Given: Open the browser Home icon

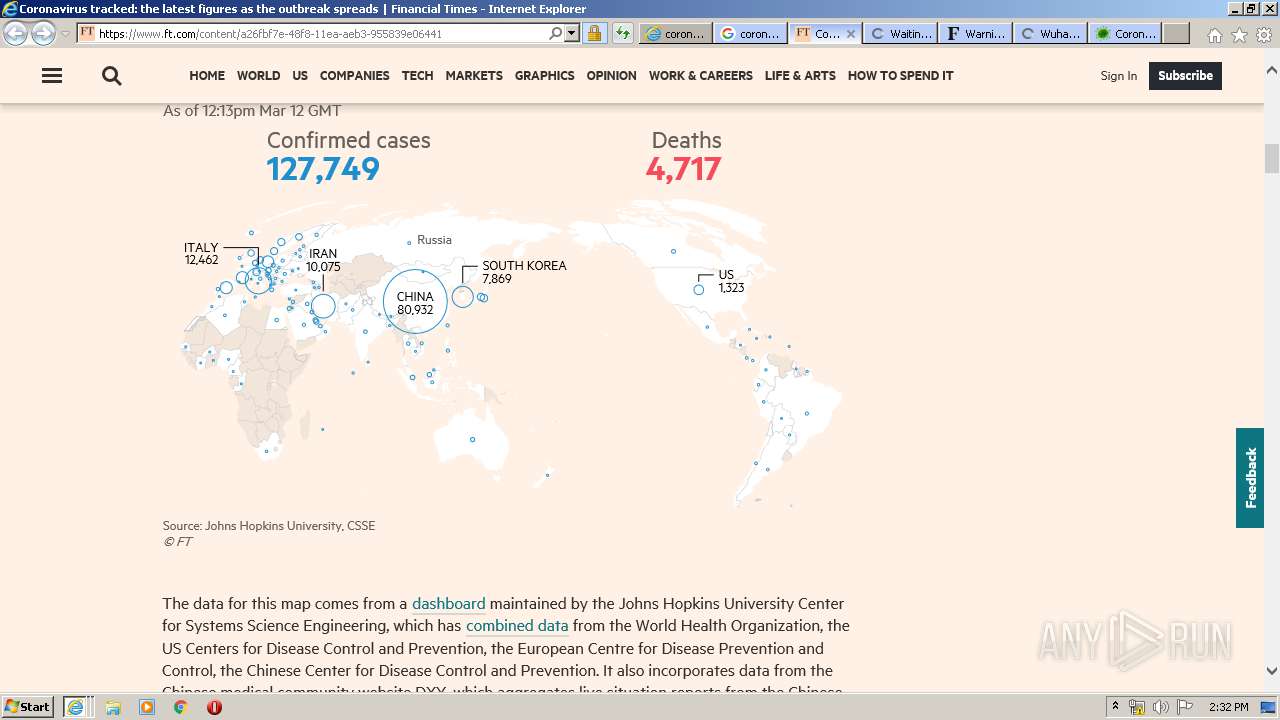Looking at the screenshot, I should [x=1214, y=35].
